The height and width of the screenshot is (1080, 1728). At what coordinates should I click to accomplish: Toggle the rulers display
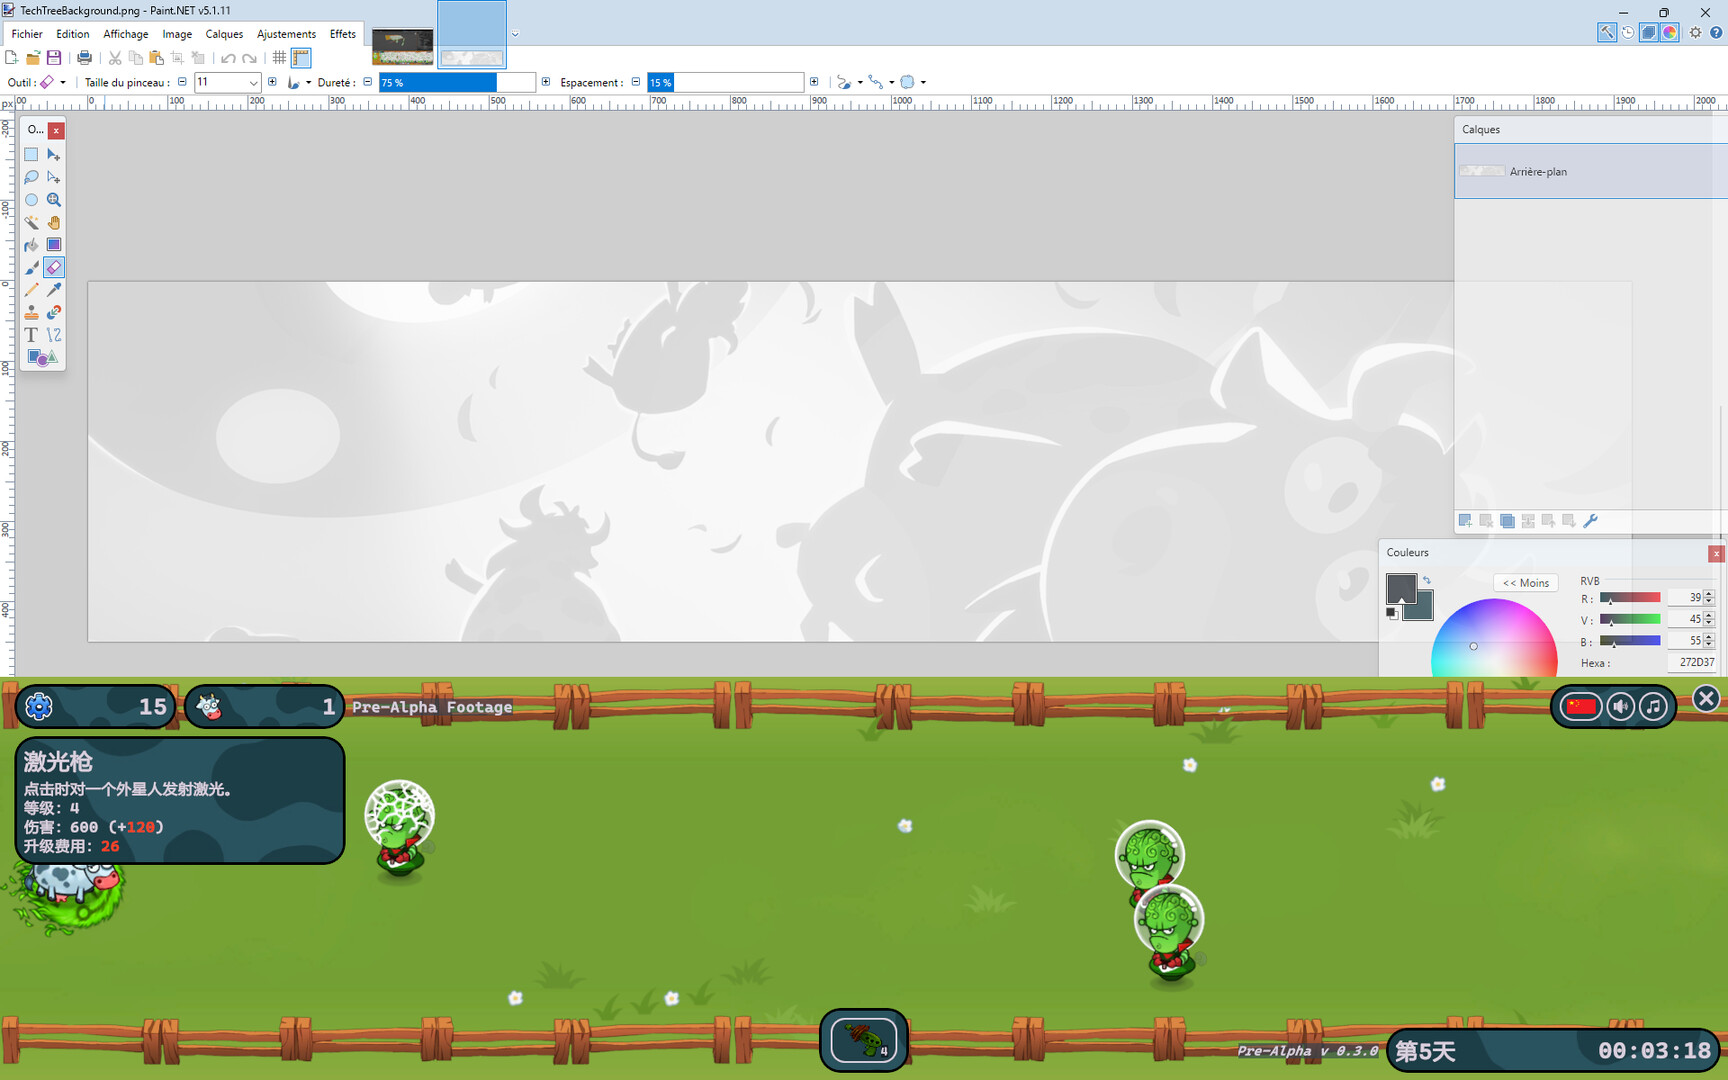pos(301,58)
